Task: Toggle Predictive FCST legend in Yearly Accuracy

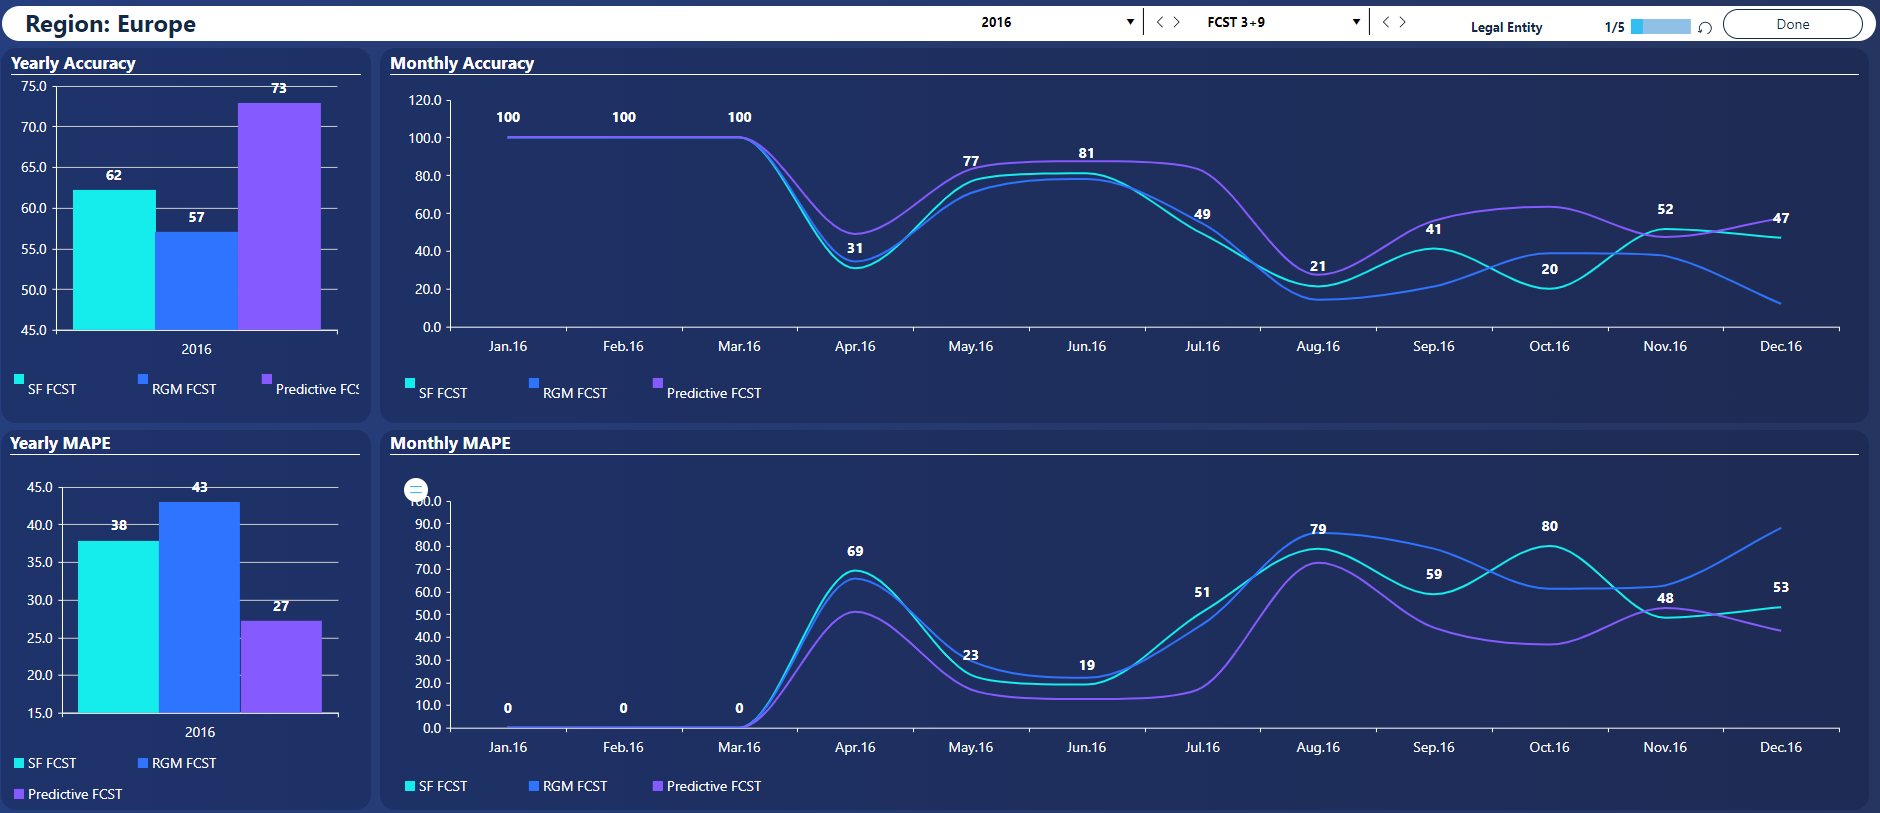Action: tap(310, 386)
